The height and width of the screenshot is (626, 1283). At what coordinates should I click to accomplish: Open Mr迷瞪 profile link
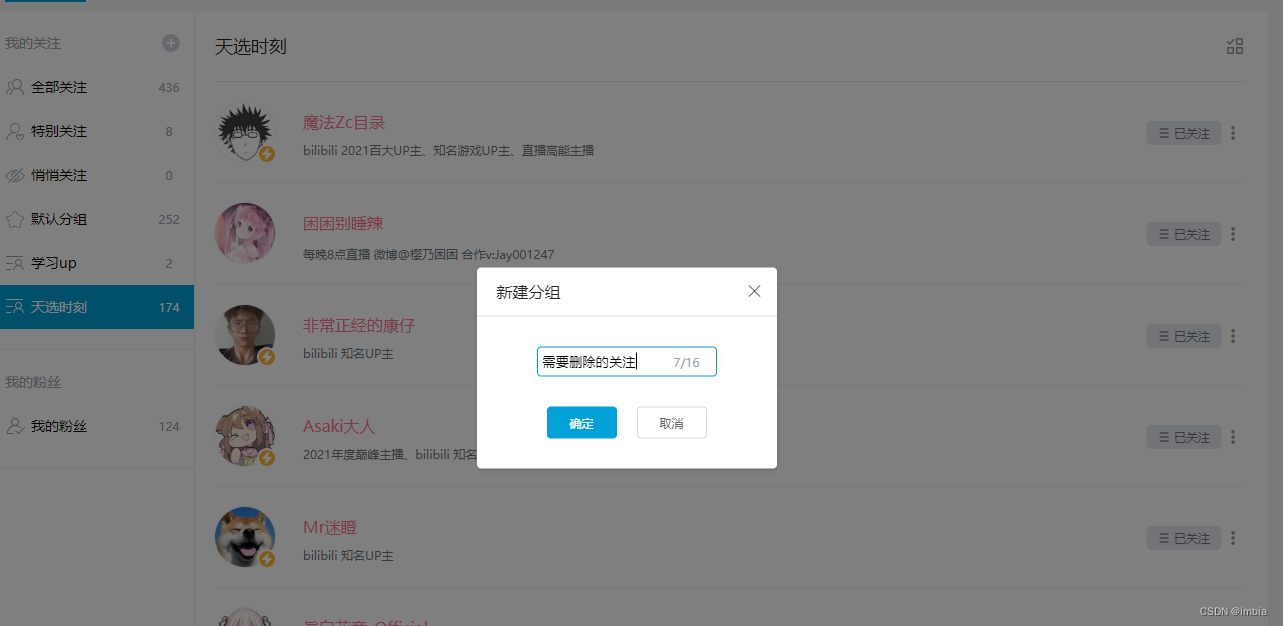330,527
